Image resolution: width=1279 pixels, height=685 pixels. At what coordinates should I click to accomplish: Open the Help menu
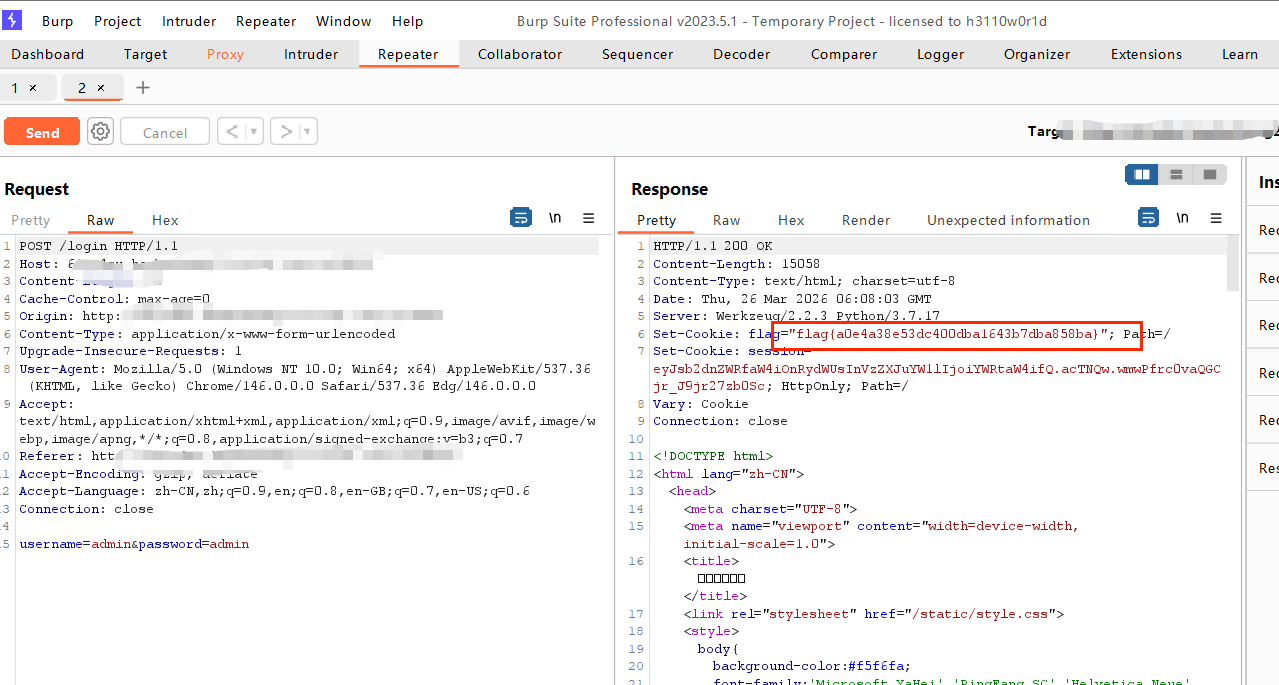coord(407,21)
